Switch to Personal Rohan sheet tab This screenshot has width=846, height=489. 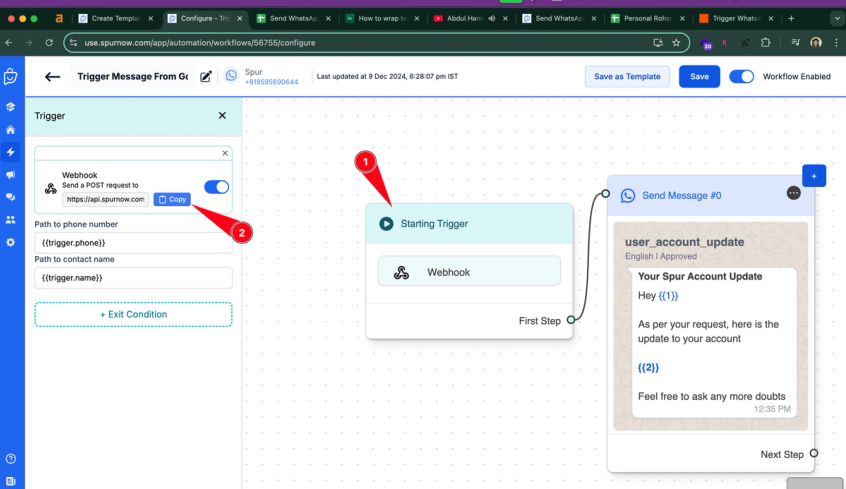pyautogui.click(x=647, y=18)
